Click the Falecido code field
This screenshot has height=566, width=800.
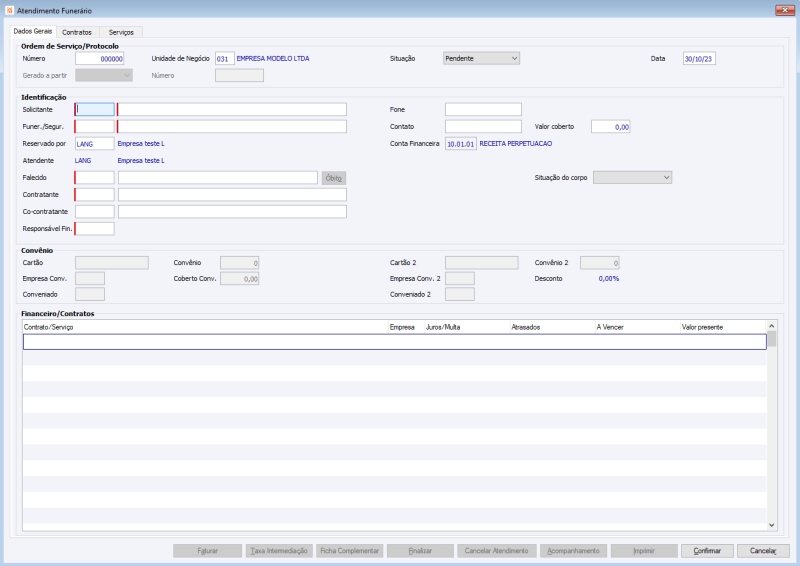[x=95, y=178]
